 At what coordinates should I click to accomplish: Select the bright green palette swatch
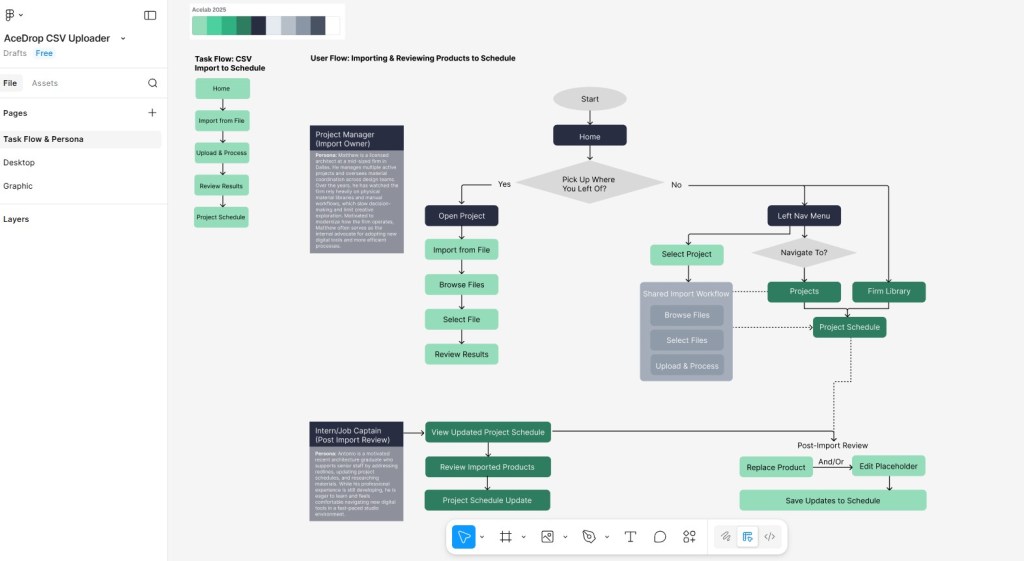coord(214,26)
